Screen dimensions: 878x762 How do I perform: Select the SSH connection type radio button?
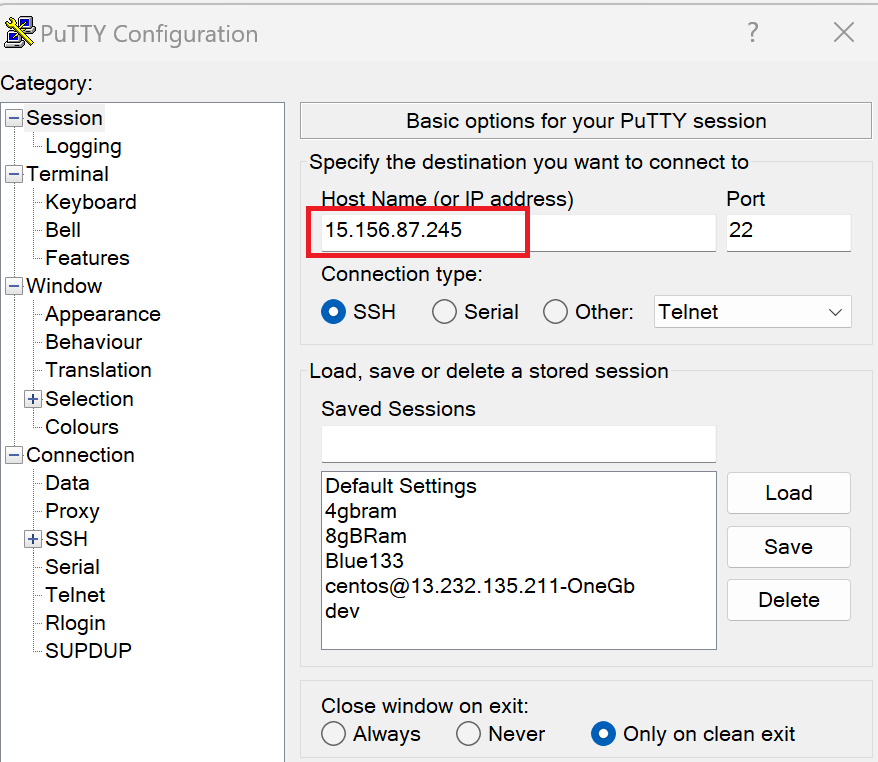(333, 312)
